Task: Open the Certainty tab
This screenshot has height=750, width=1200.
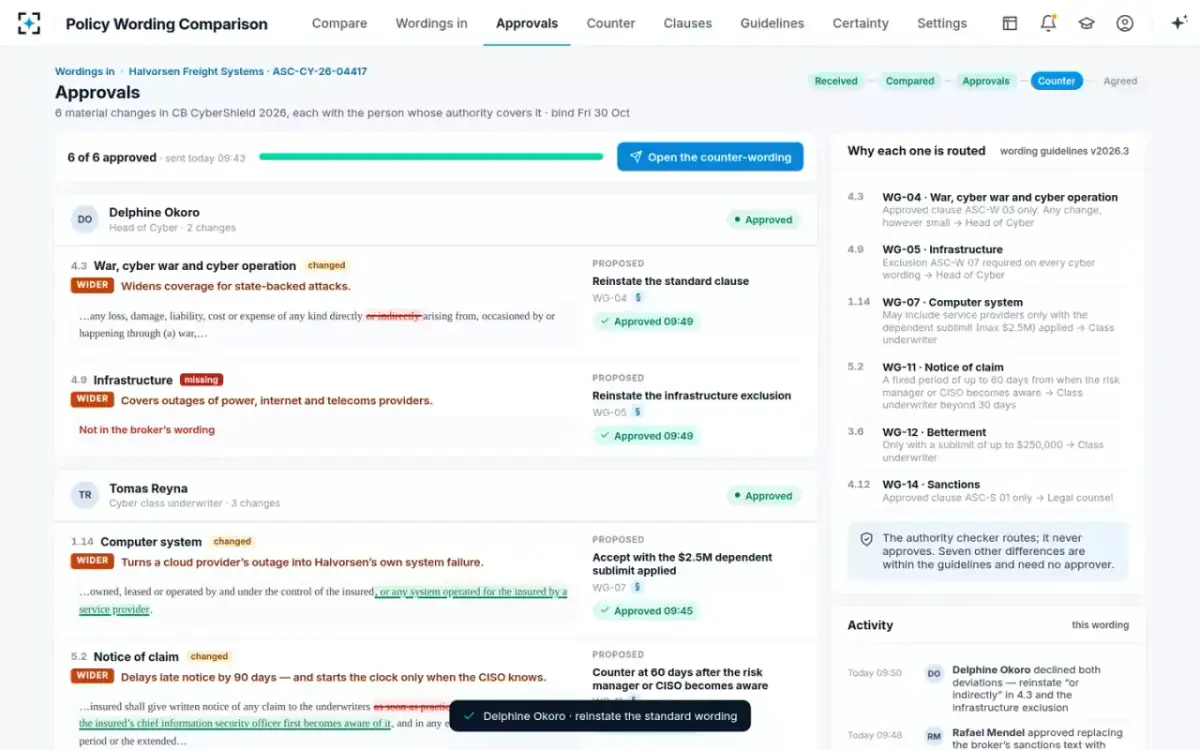Action: coord(860,23)
